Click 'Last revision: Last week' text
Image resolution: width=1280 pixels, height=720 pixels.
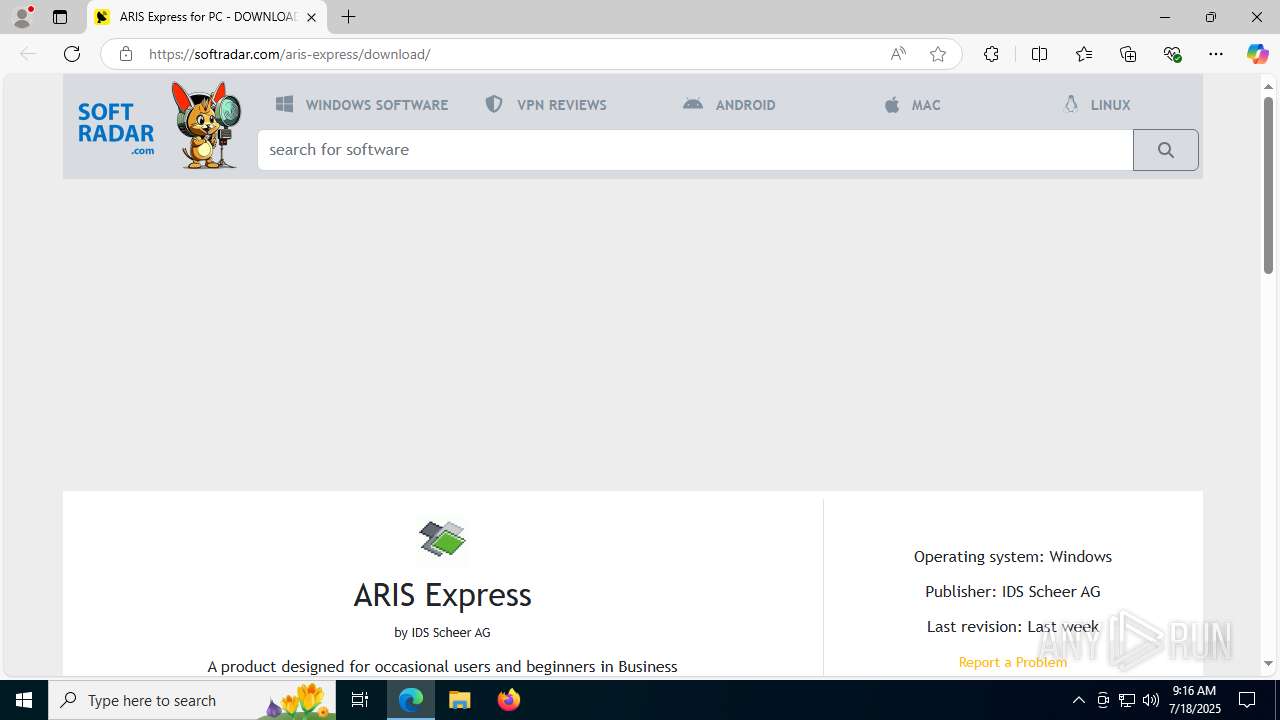(x=1013, y=626)
